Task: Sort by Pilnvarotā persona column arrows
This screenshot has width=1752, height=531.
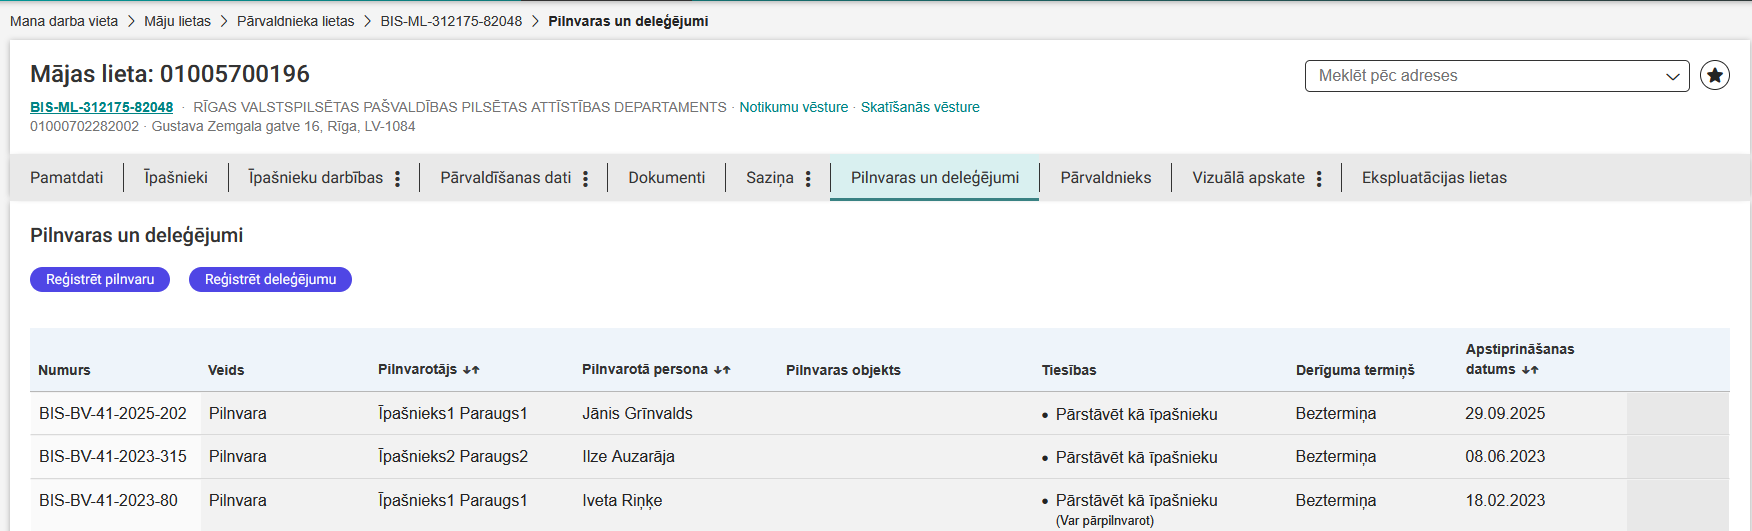Action: click(722, 370)
